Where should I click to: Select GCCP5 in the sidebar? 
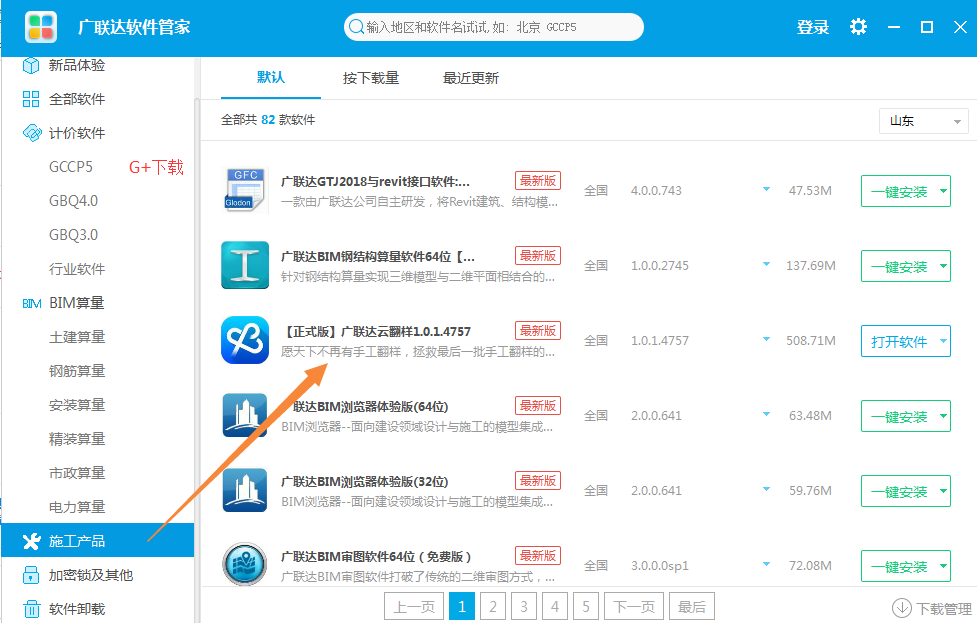[70, 167]
